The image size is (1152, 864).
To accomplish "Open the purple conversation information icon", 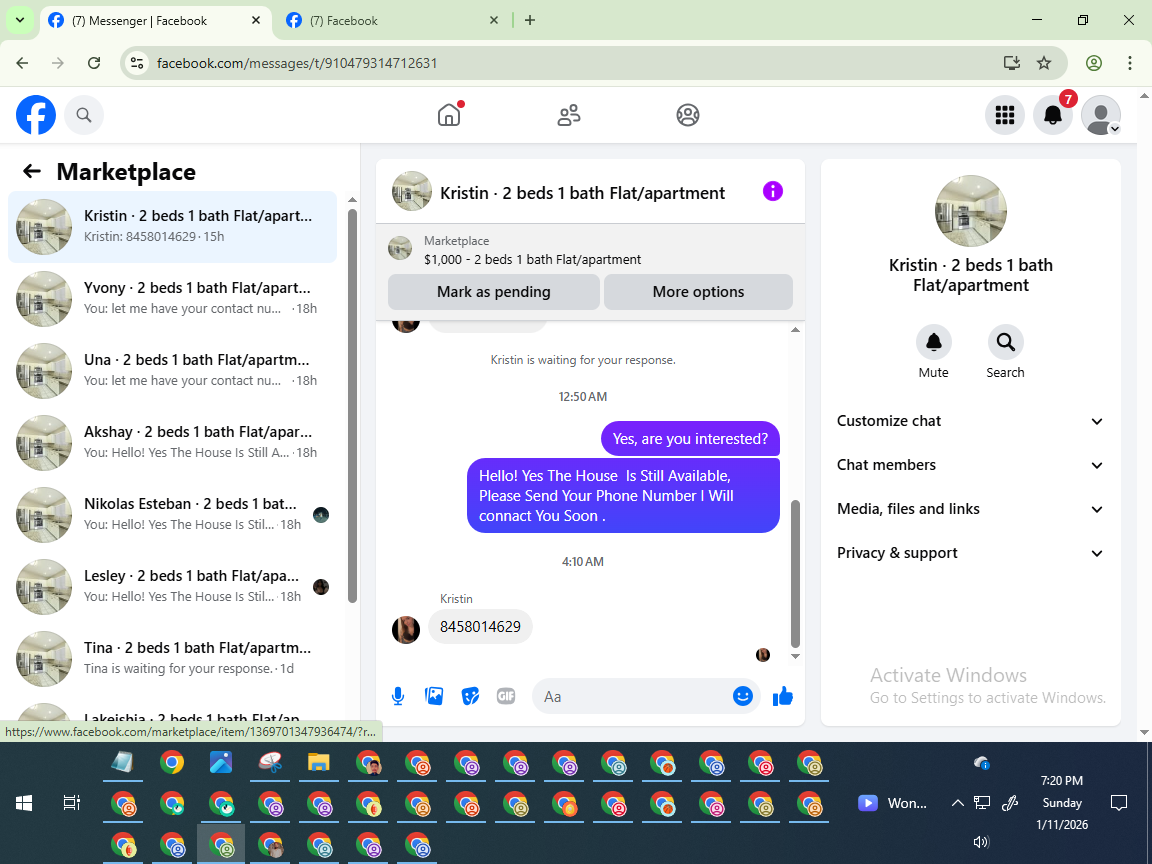I will pos(773,191).
